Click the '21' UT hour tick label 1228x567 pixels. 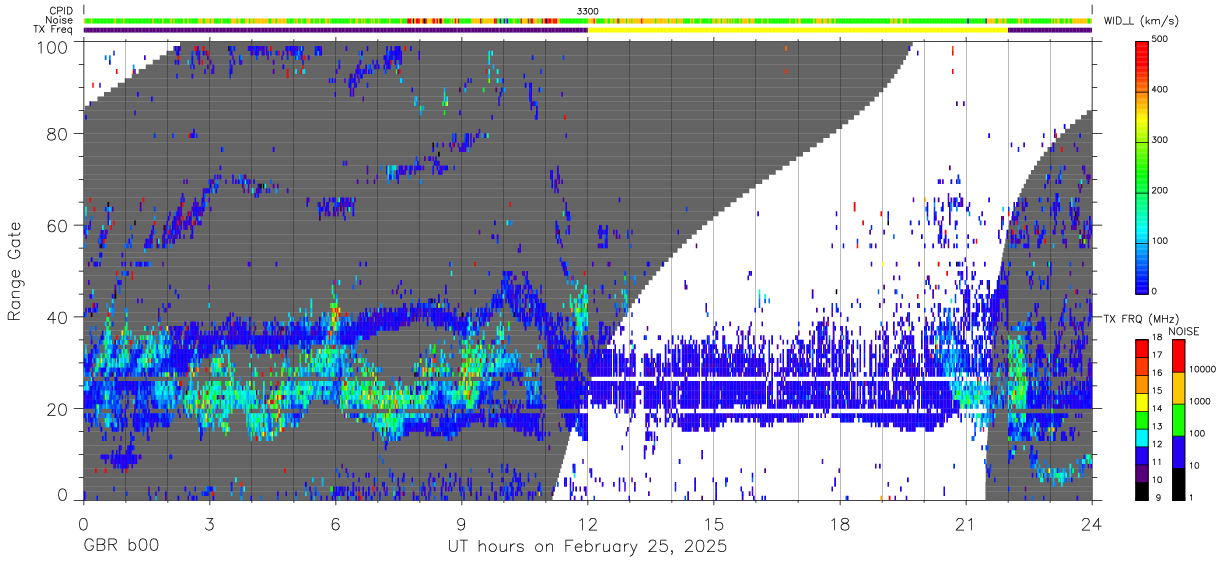(966, 523)
